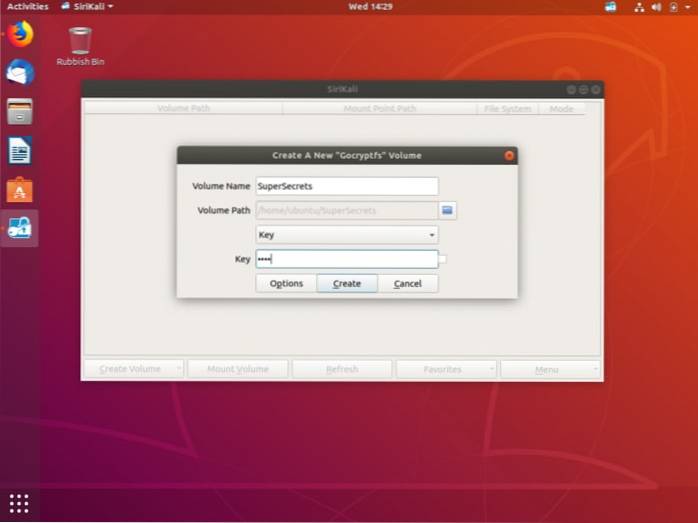Click the Create button

pyautogui.click(x=347, y=284)
